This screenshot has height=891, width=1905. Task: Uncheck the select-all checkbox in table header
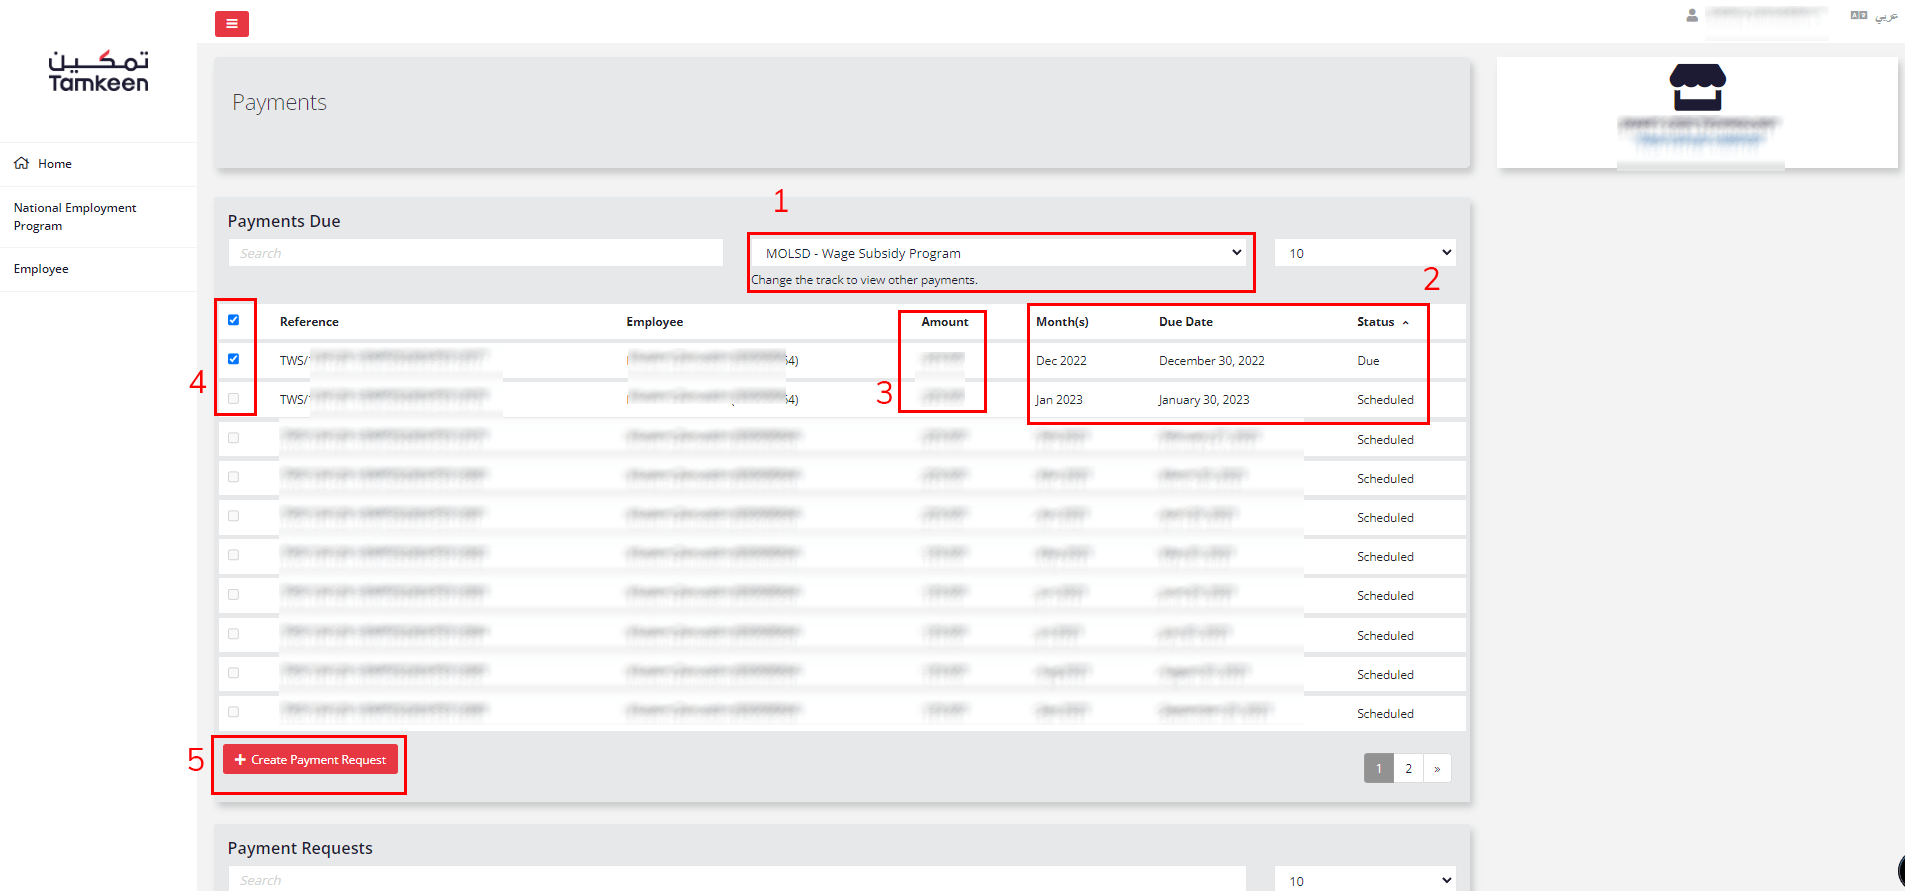coord(234,321)
